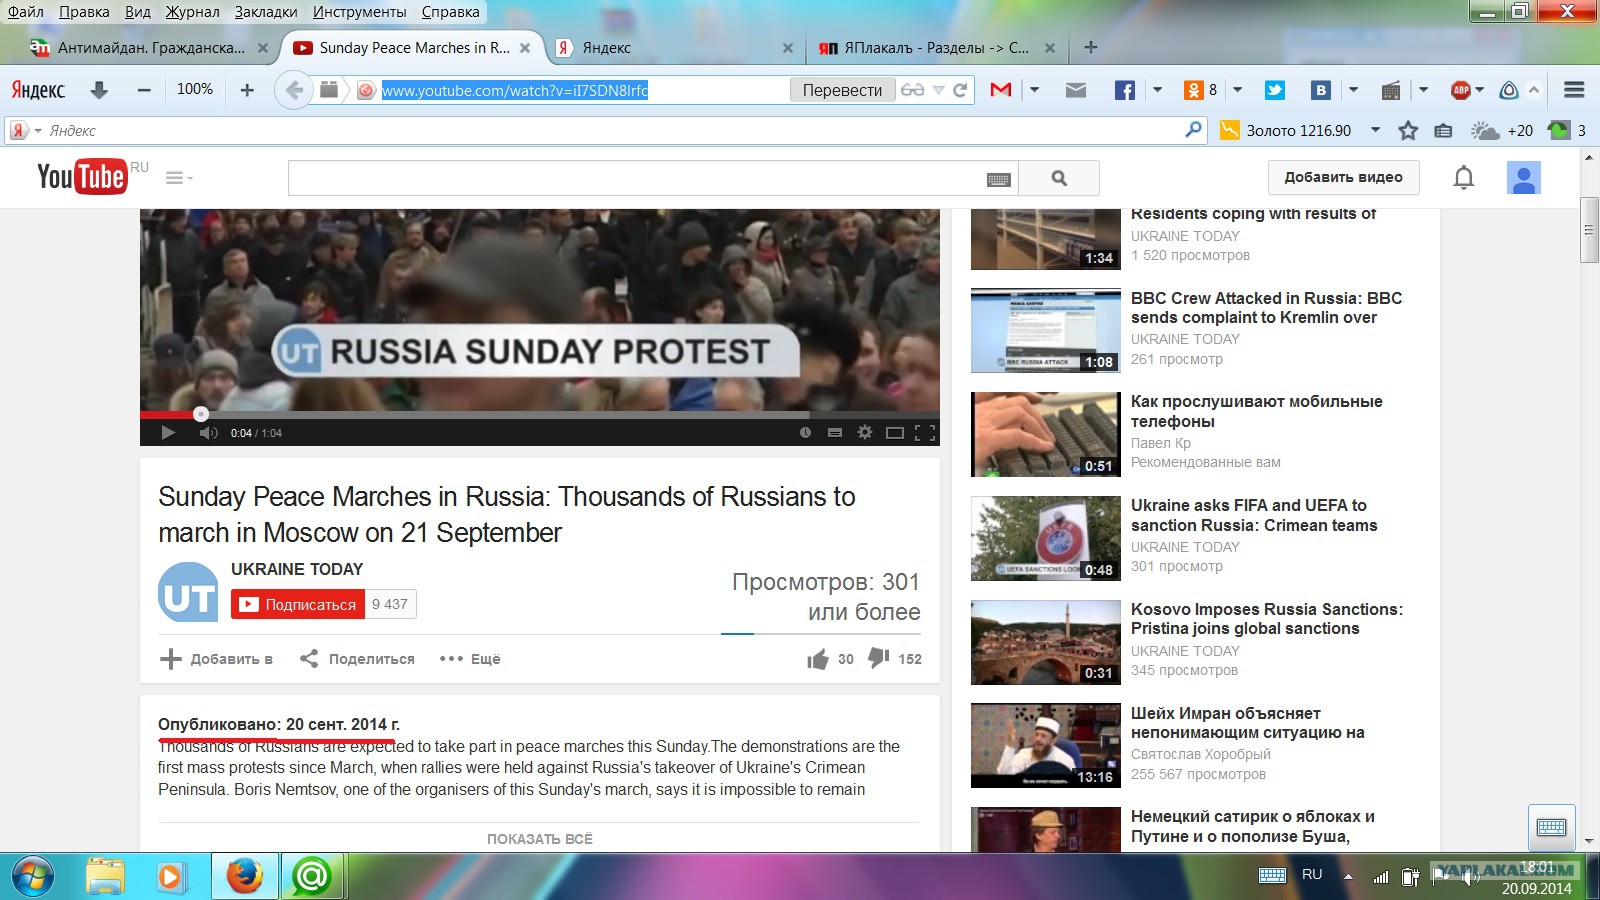1600x900 pixels.
Task: Click the Adblock Plus icon
Action: [x=1461, y=90]
